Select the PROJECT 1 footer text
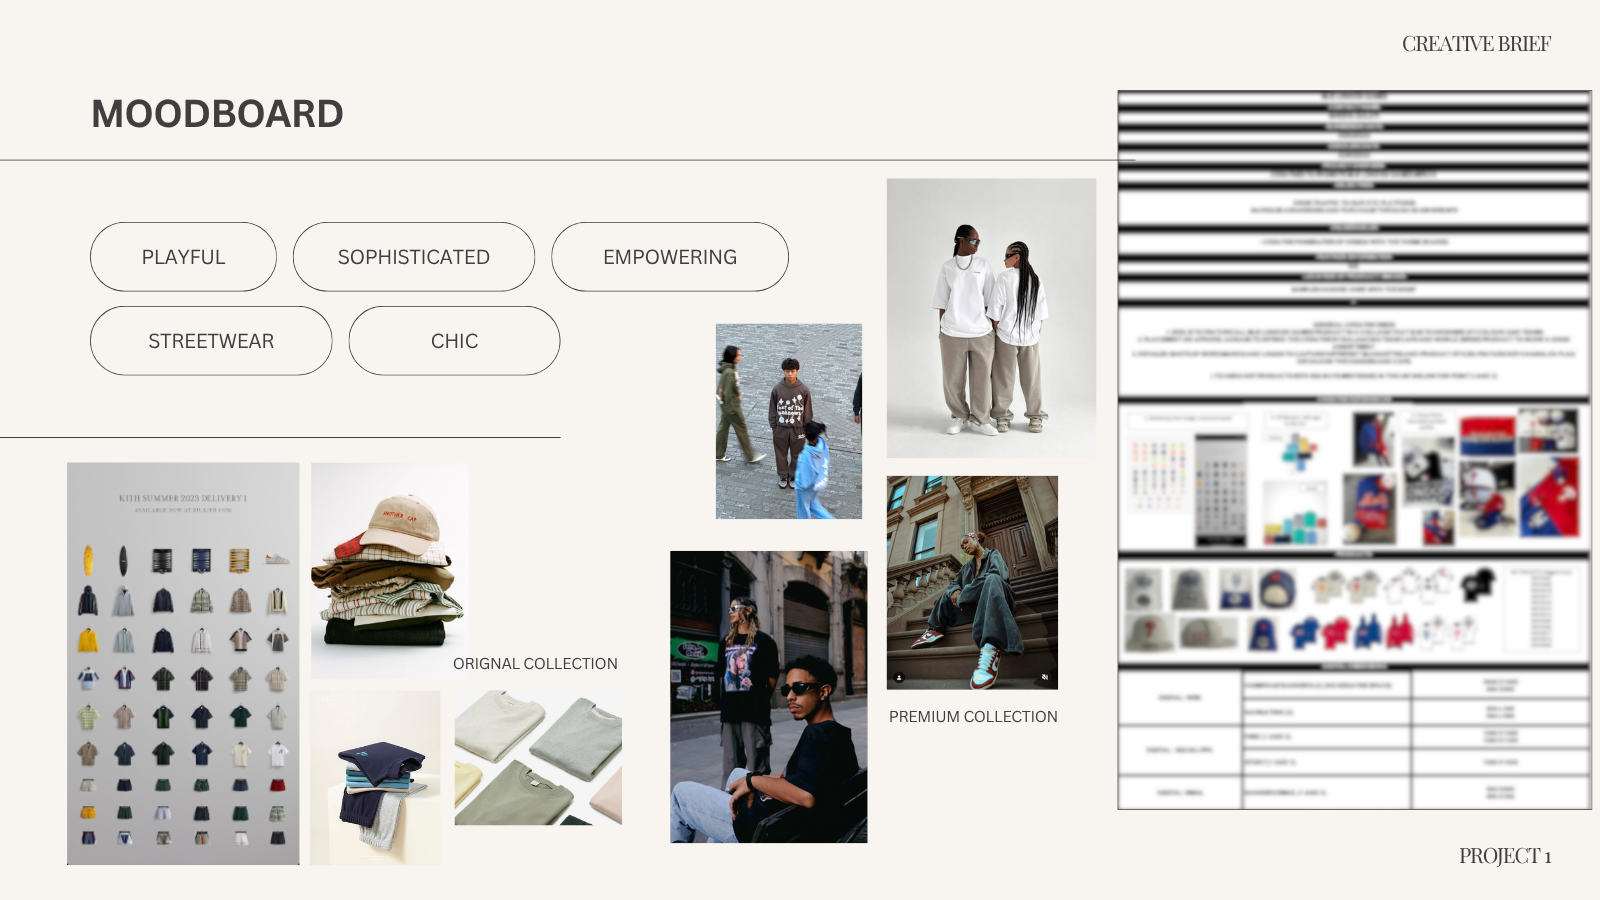The image size is (1600, 900). [x=1505, y=856]
